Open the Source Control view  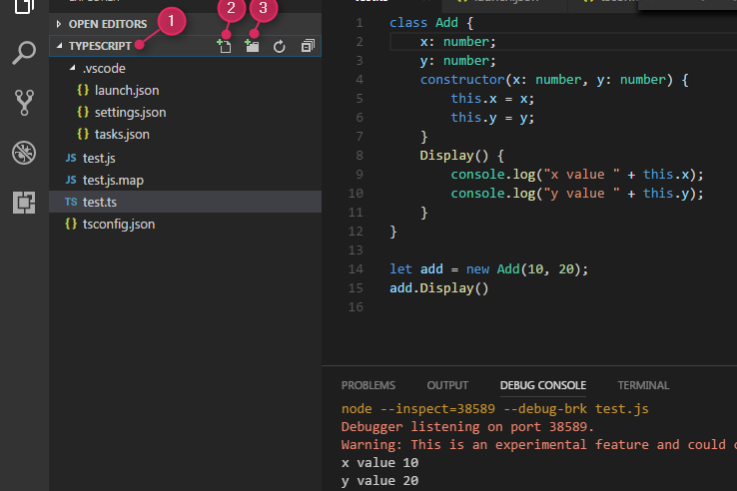coord(23,102)
